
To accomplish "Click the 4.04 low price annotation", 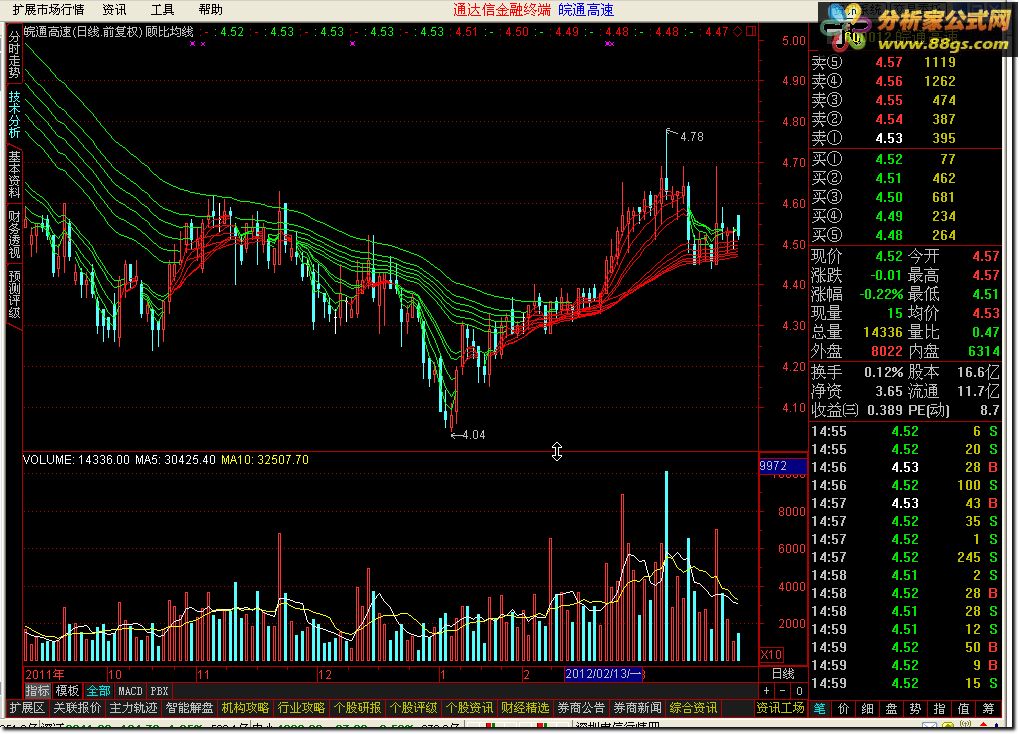I will click(x=474, y=435).
